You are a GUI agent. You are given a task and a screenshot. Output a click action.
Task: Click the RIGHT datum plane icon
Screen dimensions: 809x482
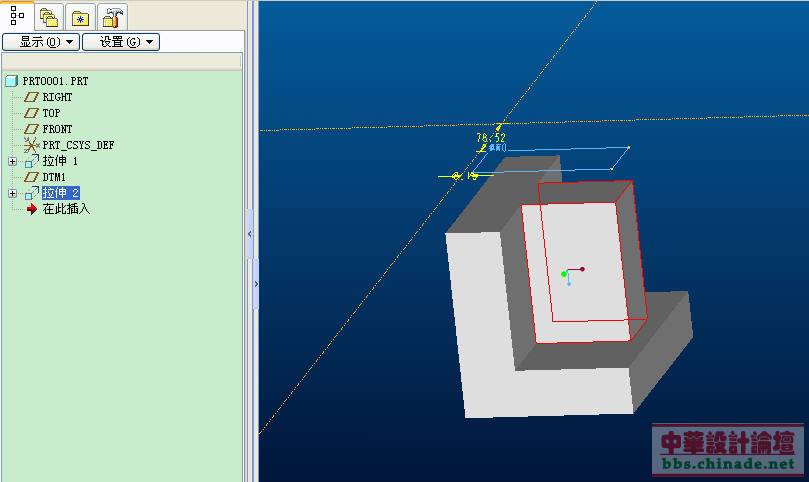point(31,97)
